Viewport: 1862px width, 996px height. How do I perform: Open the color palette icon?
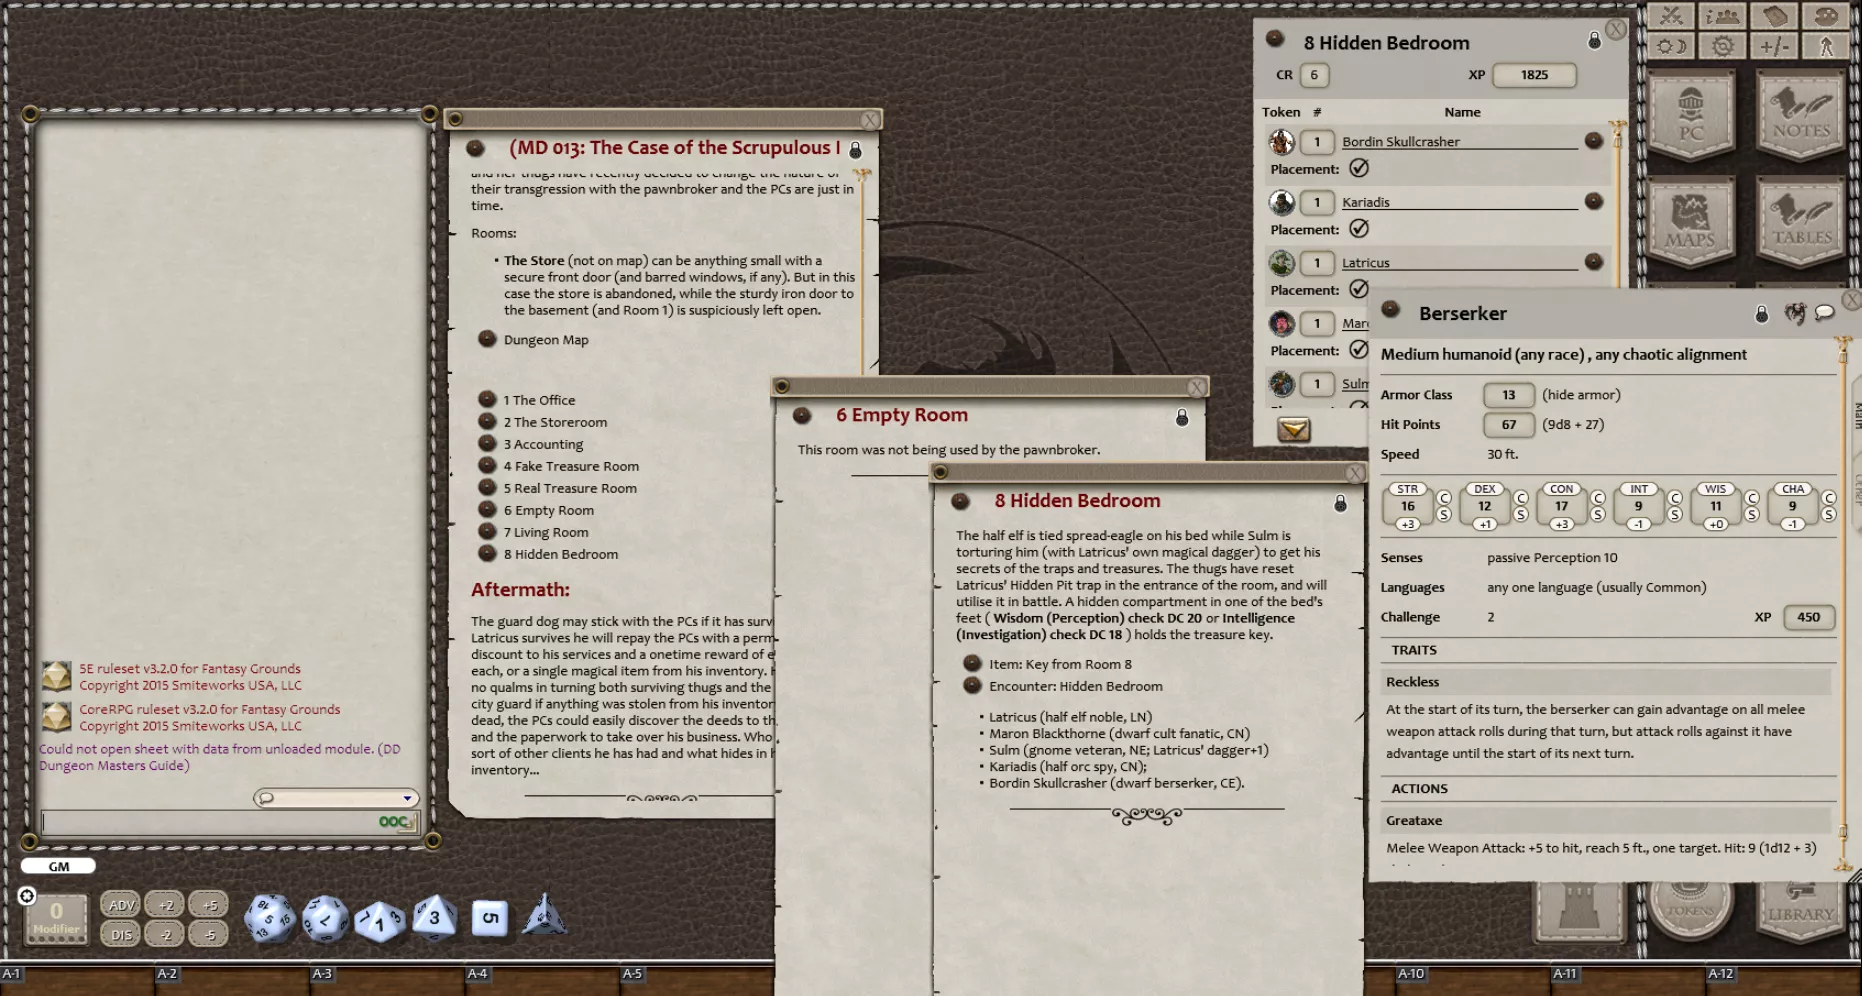click(1826, 16)
